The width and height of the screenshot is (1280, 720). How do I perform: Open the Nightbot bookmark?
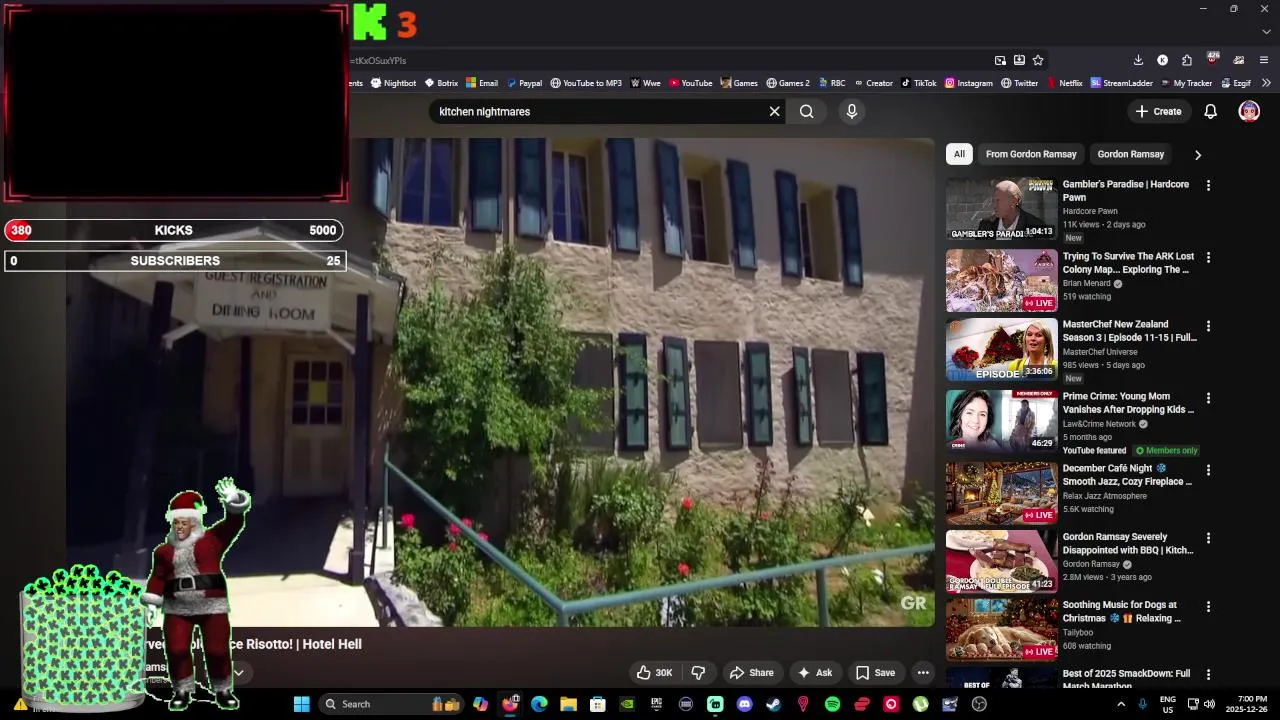393,83
